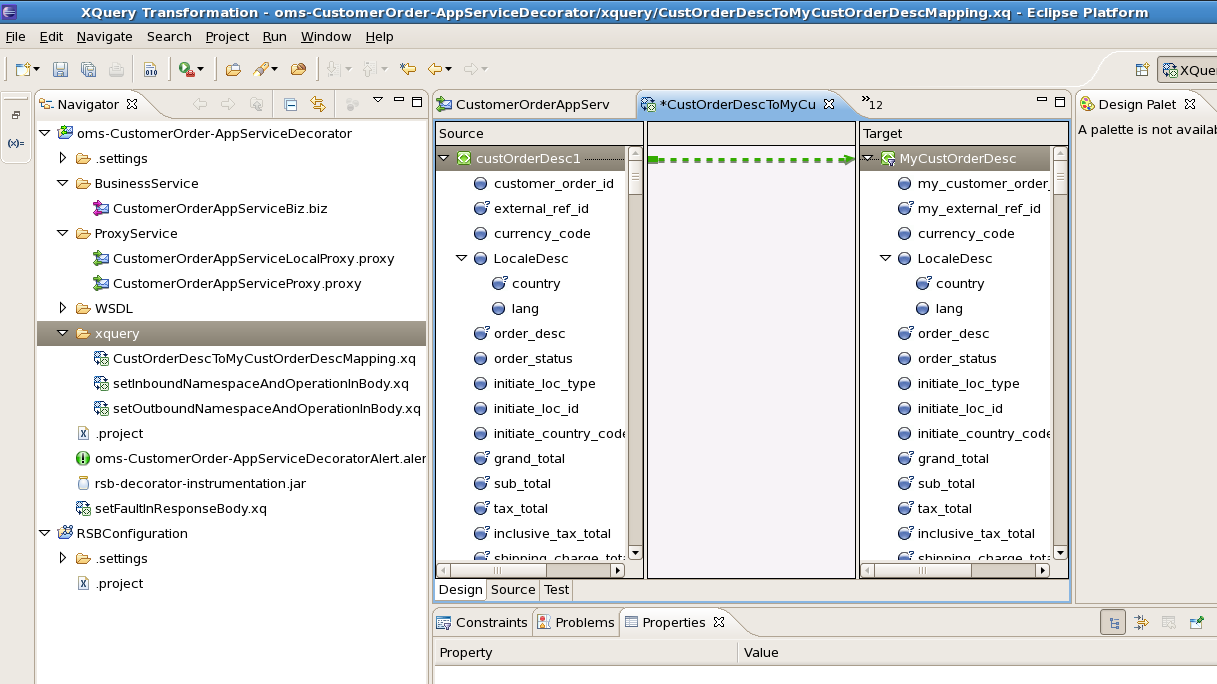Click the Value column header
1217x684 pixels.
(978, 652)
